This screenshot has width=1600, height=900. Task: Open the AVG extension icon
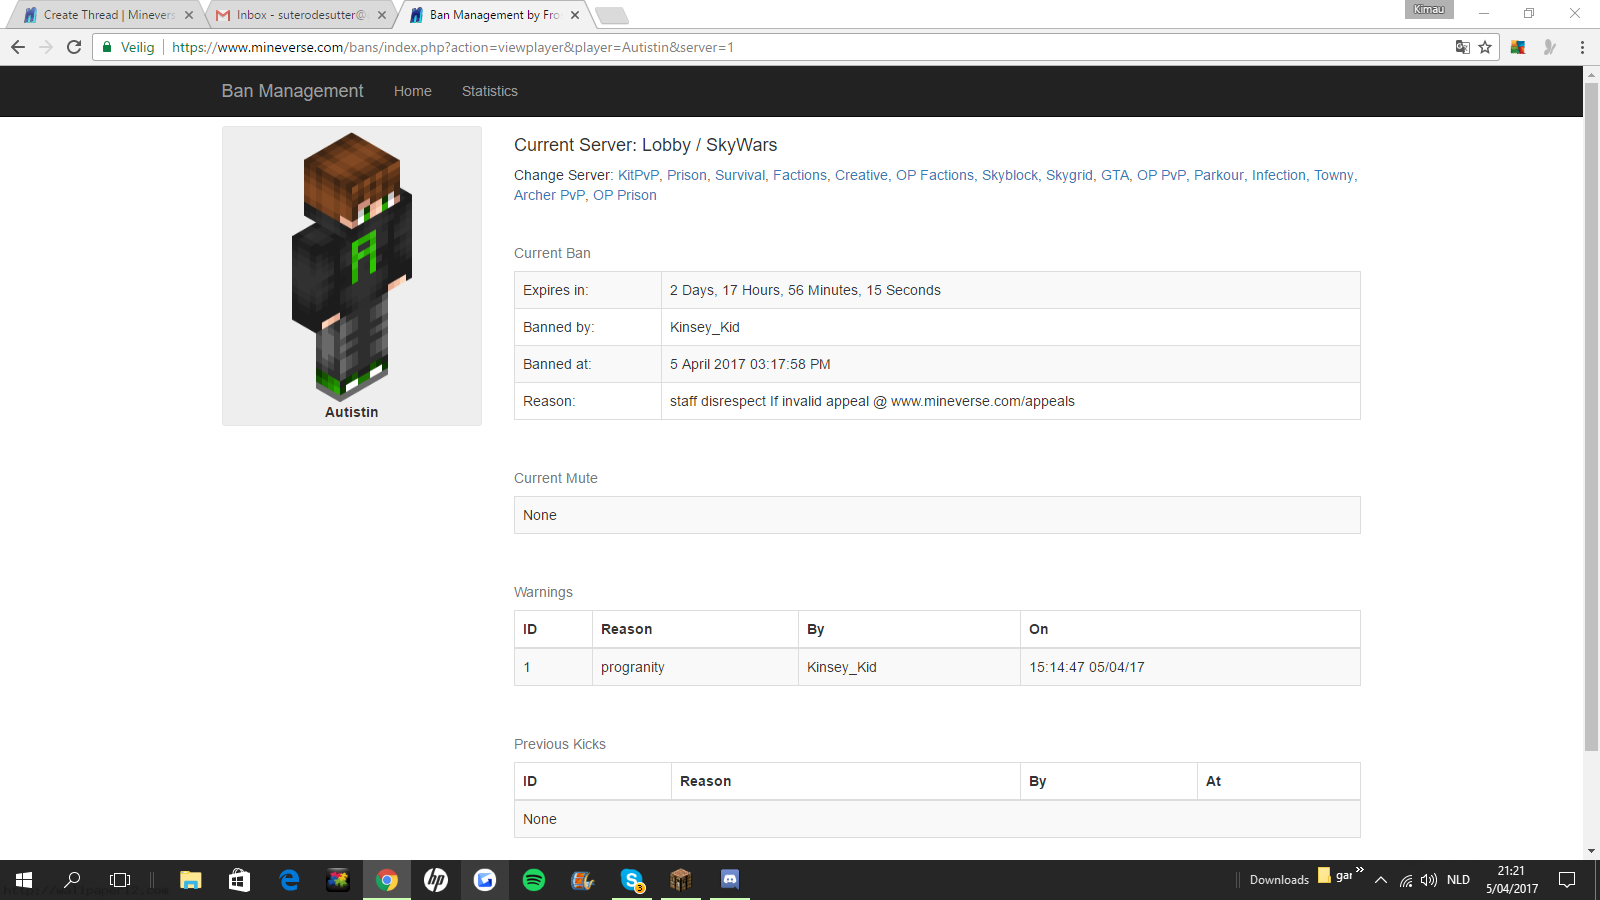coord(1518,47)
